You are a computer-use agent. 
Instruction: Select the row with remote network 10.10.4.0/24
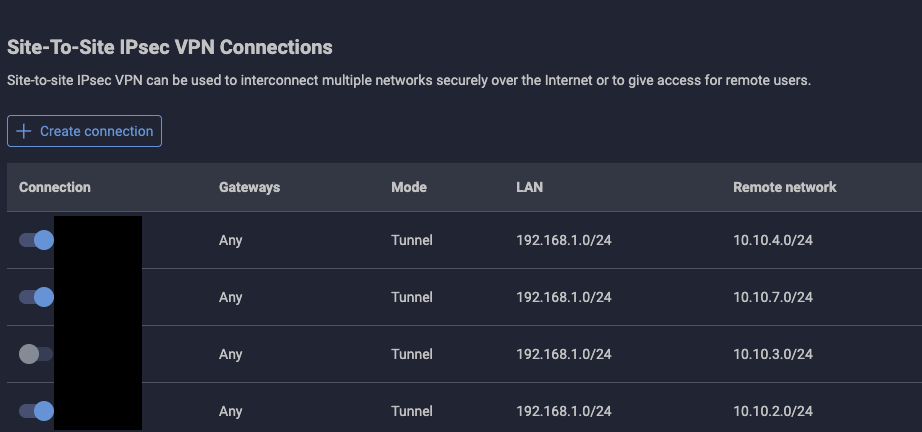773,240
